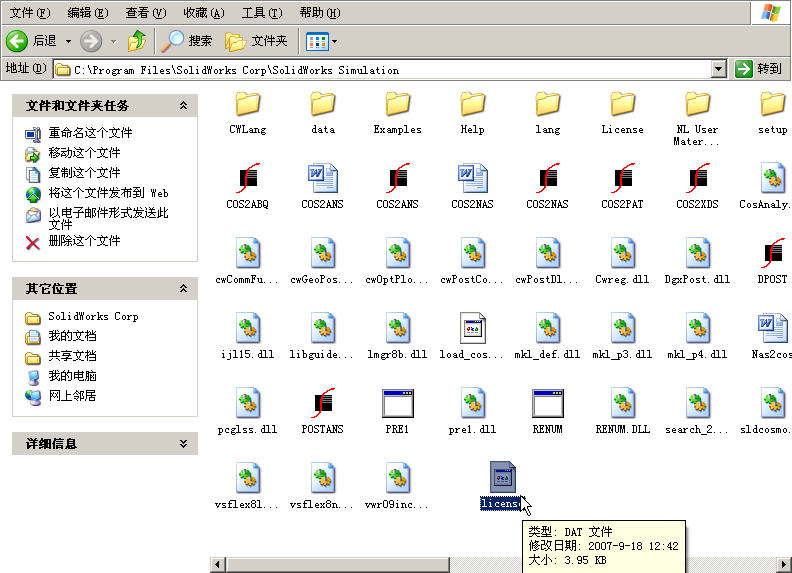Go up one folder level

136,41
